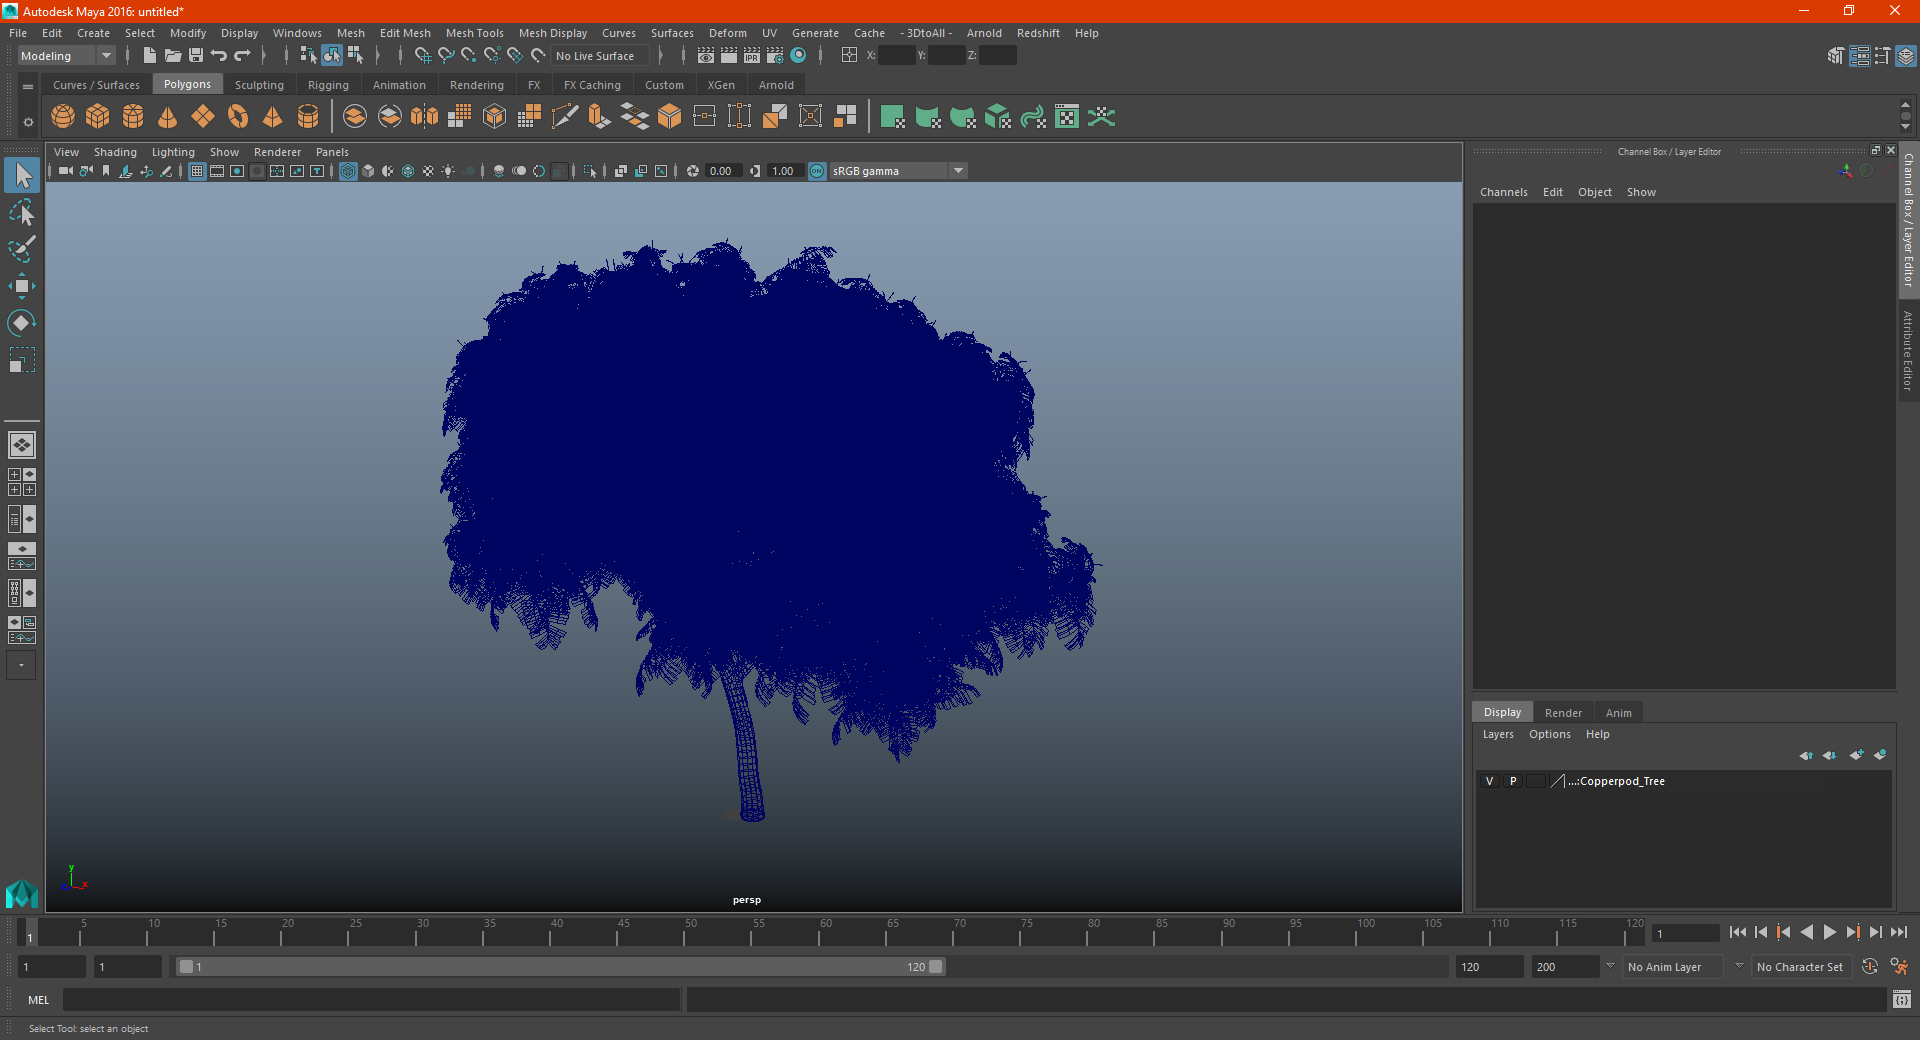This screenshot has width=1920, height=1040.
Task: Create a polygon torus from the shelf
Action: tap(238, 117)
